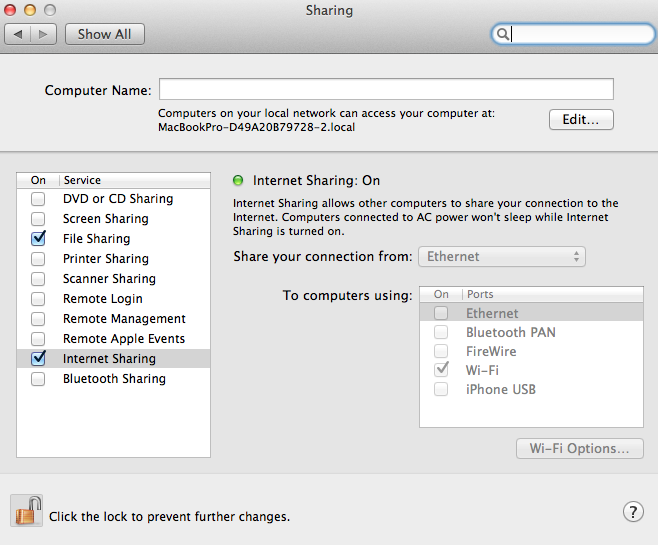Click the lock icon to prevent changes

point(27,511)
